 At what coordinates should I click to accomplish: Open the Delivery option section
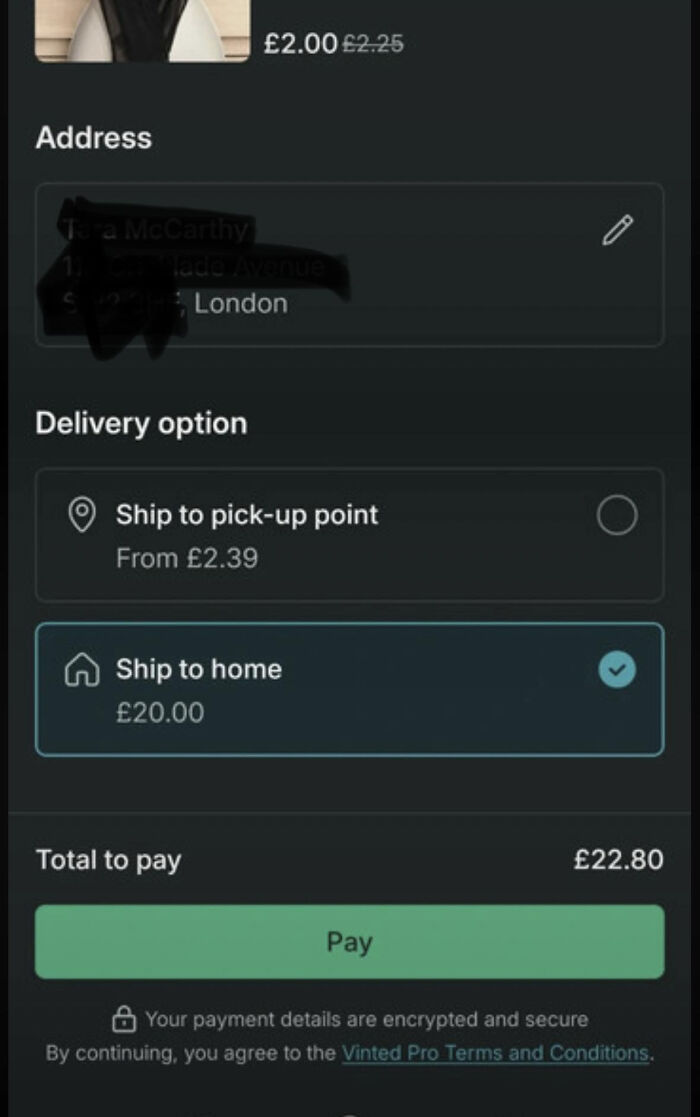140,423
